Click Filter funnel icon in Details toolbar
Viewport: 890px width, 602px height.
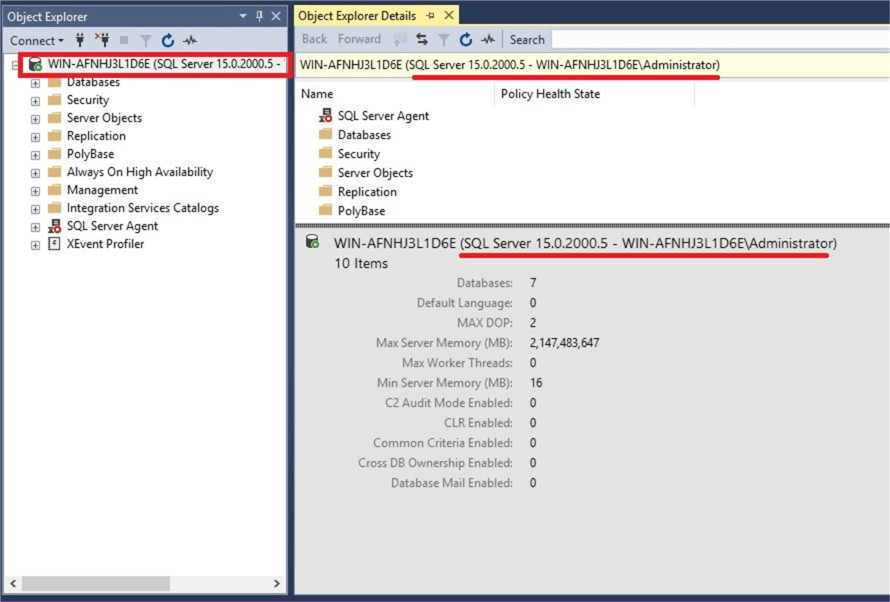444,40
